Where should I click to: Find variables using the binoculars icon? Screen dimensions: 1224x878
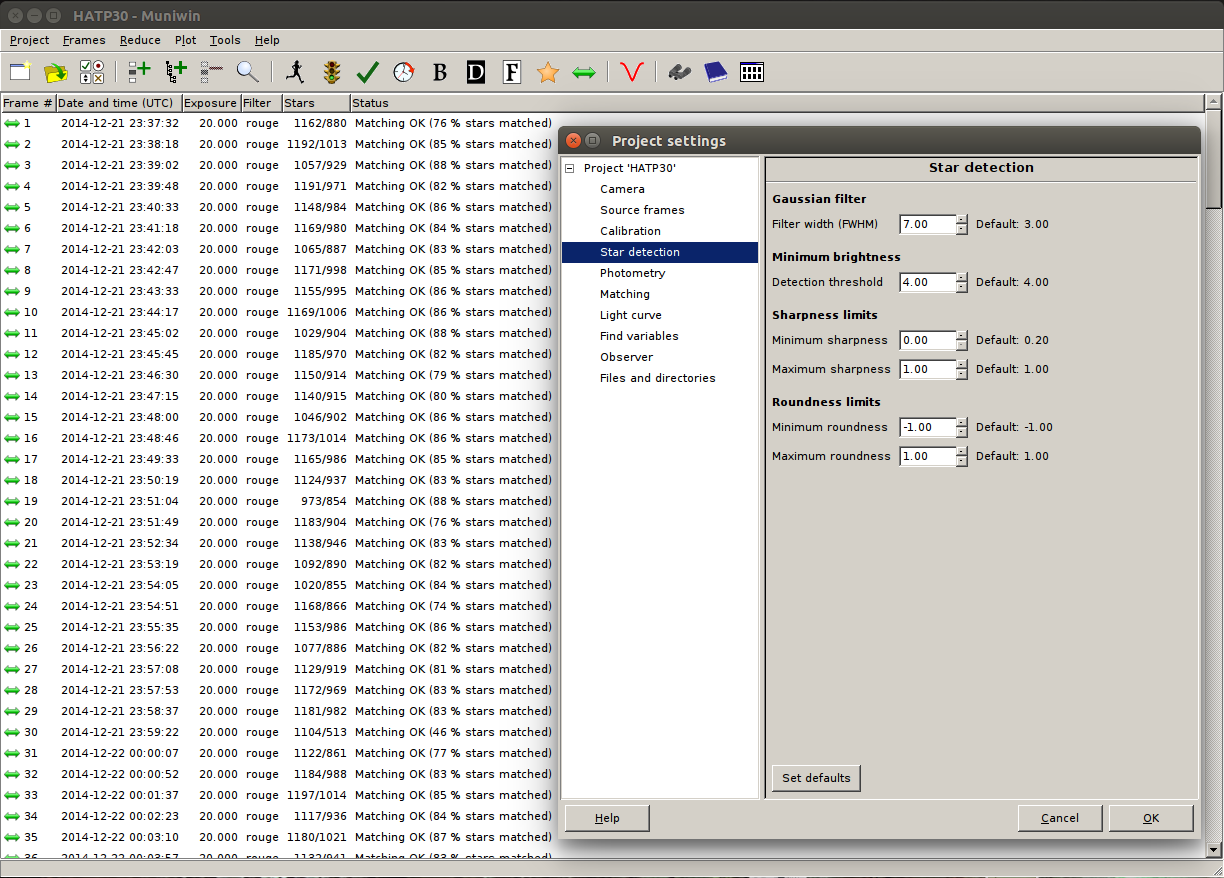[679, 72]
